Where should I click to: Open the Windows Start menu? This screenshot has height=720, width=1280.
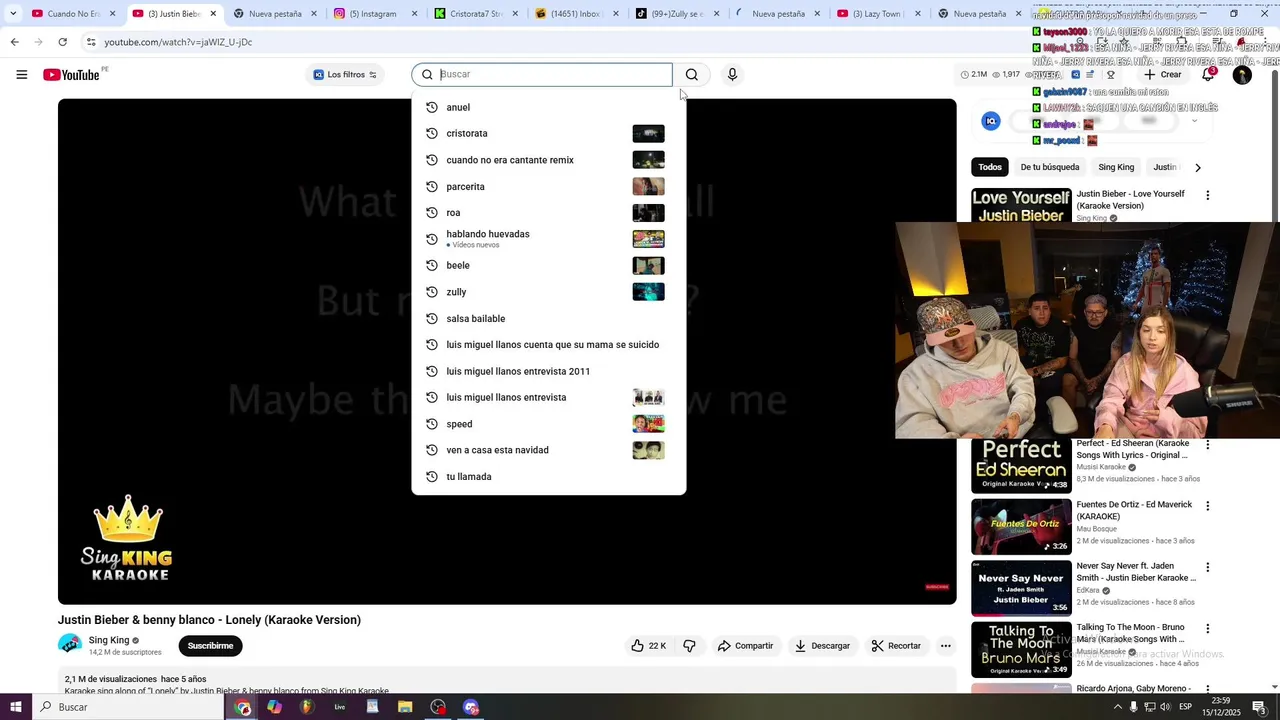click(15, 707)
